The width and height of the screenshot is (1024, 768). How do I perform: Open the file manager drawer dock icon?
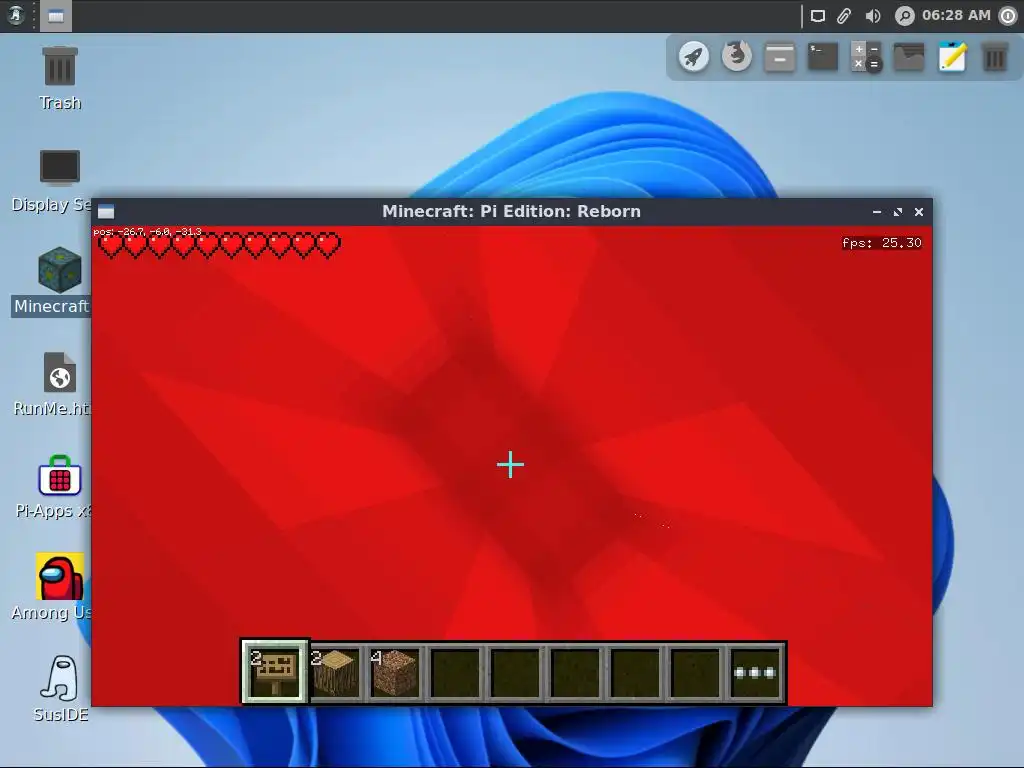tap(780, 57)
